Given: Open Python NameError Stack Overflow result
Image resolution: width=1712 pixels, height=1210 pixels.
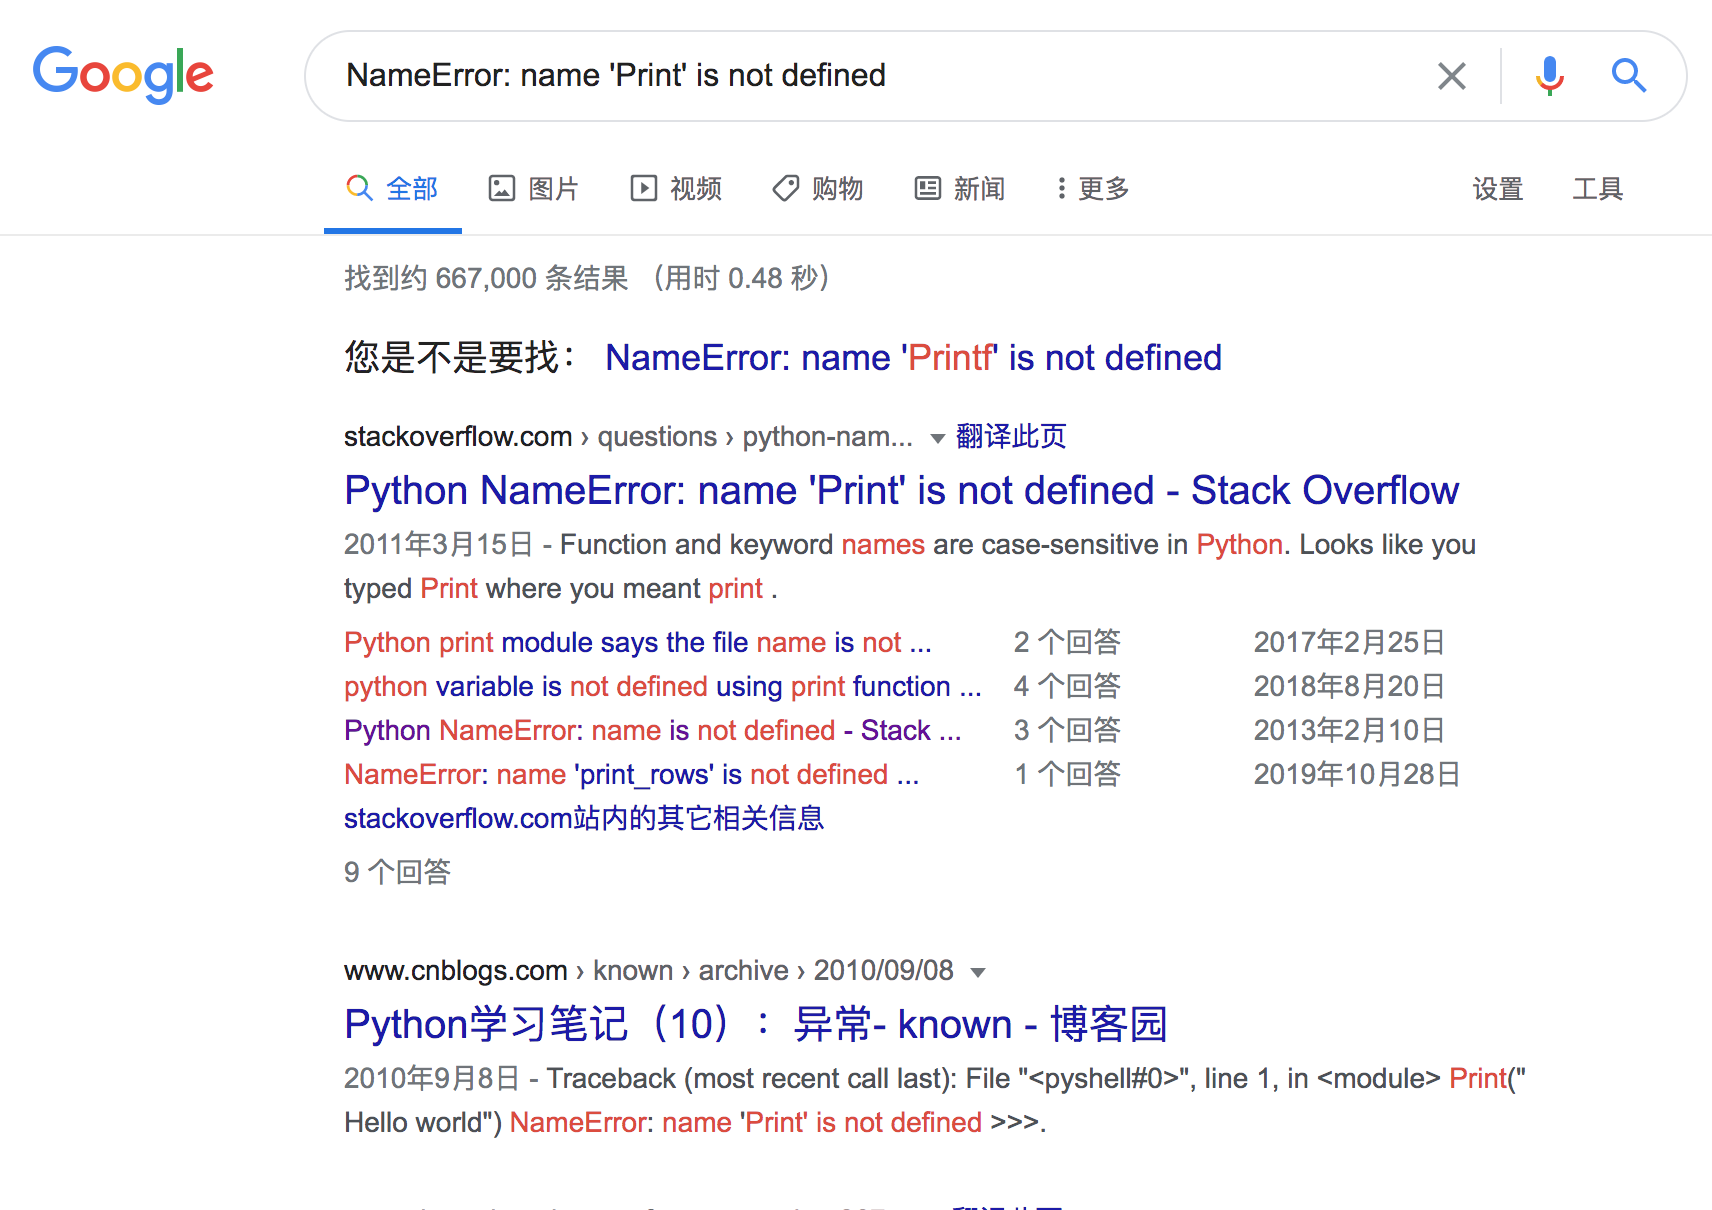Looking at the screenshot, I should (901, 491).
